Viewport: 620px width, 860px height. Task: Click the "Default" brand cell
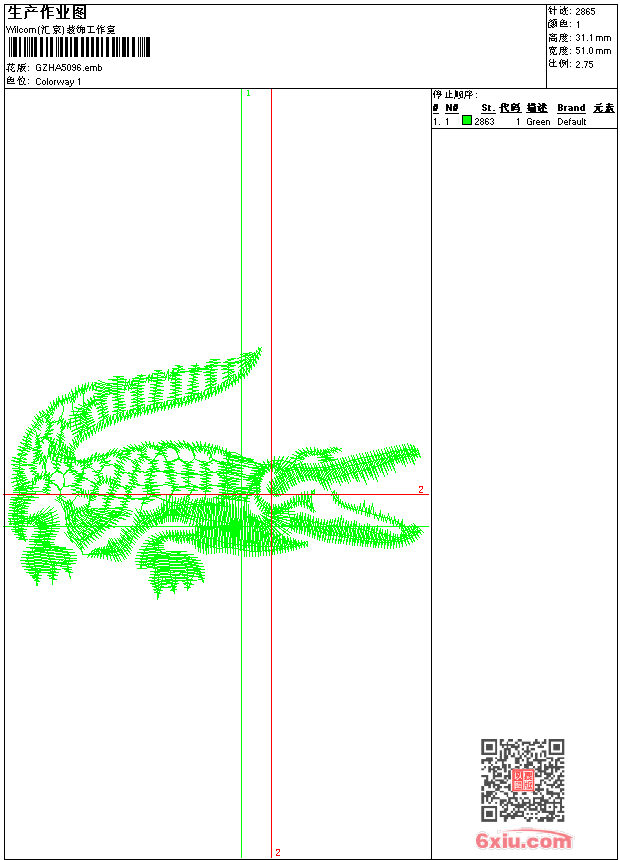click(572, 122)
